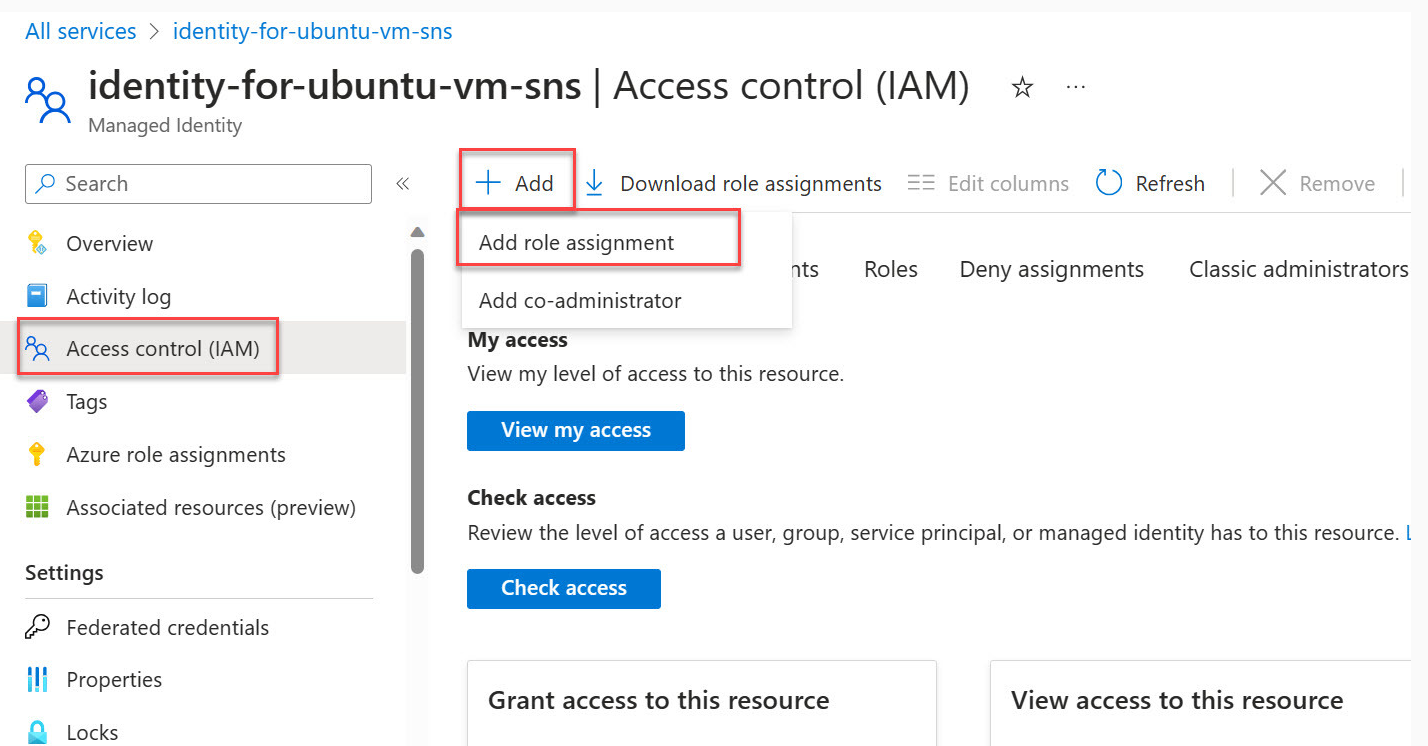1428x746 pixels.
Task: Click inside the sidebar search field
Action: pyautogui.click(x=197, y=184)
